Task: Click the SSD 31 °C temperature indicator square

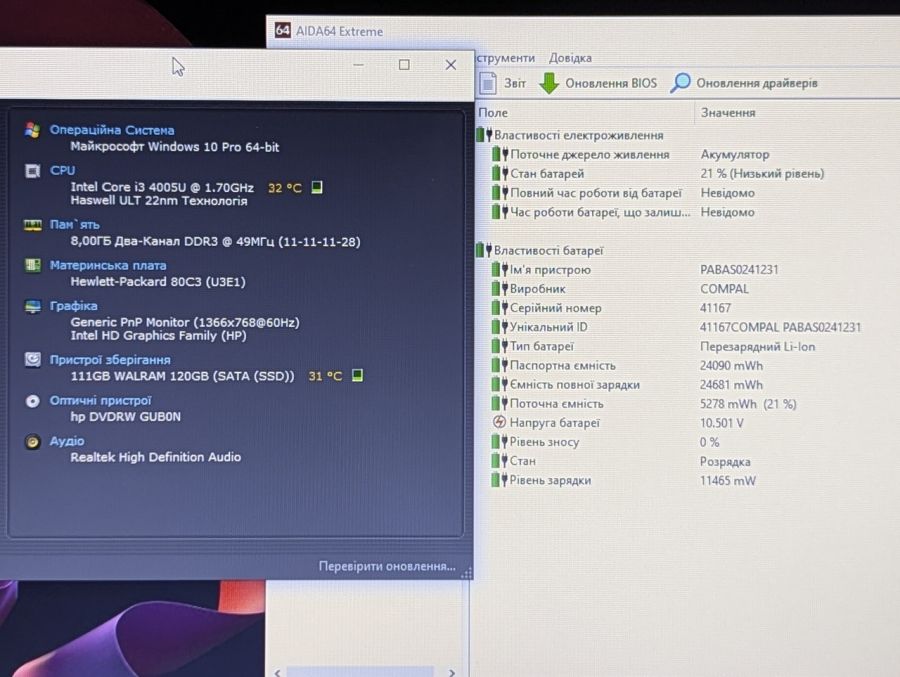Action: tap(357, 376)
